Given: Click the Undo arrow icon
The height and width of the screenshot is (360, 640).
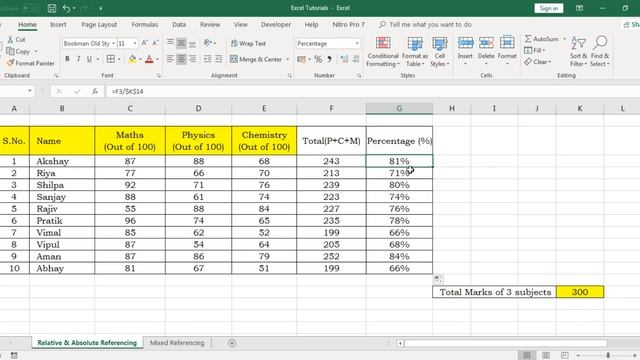Looking at the screenshot, I should pos(67,8).
